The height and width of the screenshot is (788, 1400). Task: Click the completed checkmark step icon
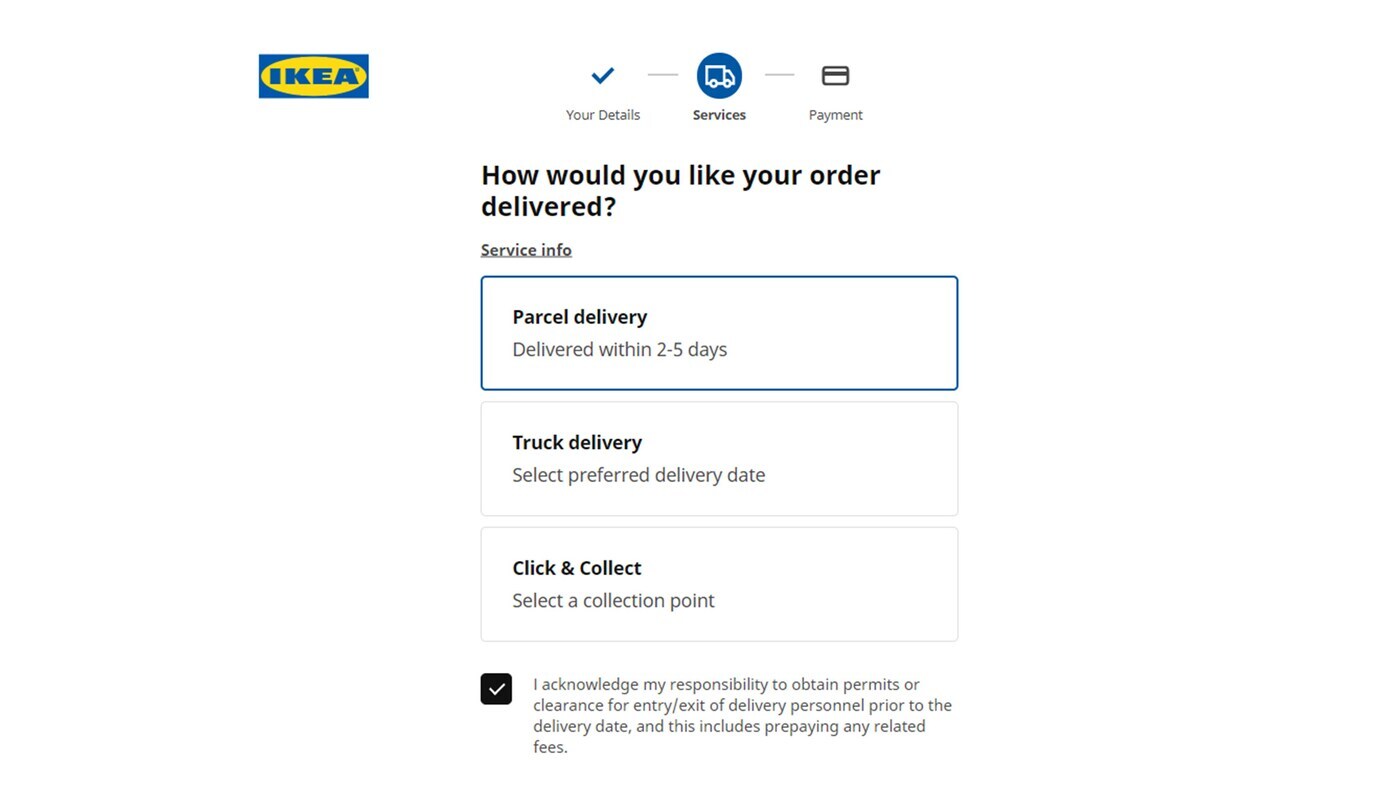coord(602,75)
